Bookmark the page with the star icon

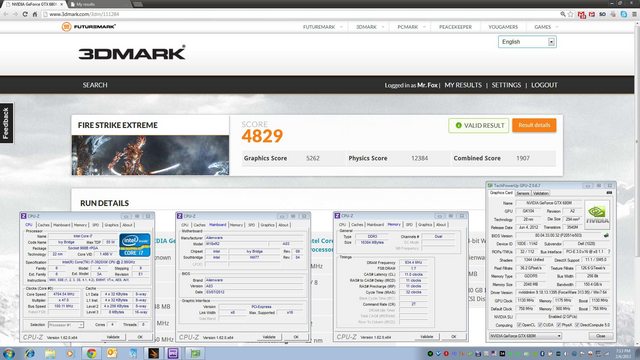571,14
